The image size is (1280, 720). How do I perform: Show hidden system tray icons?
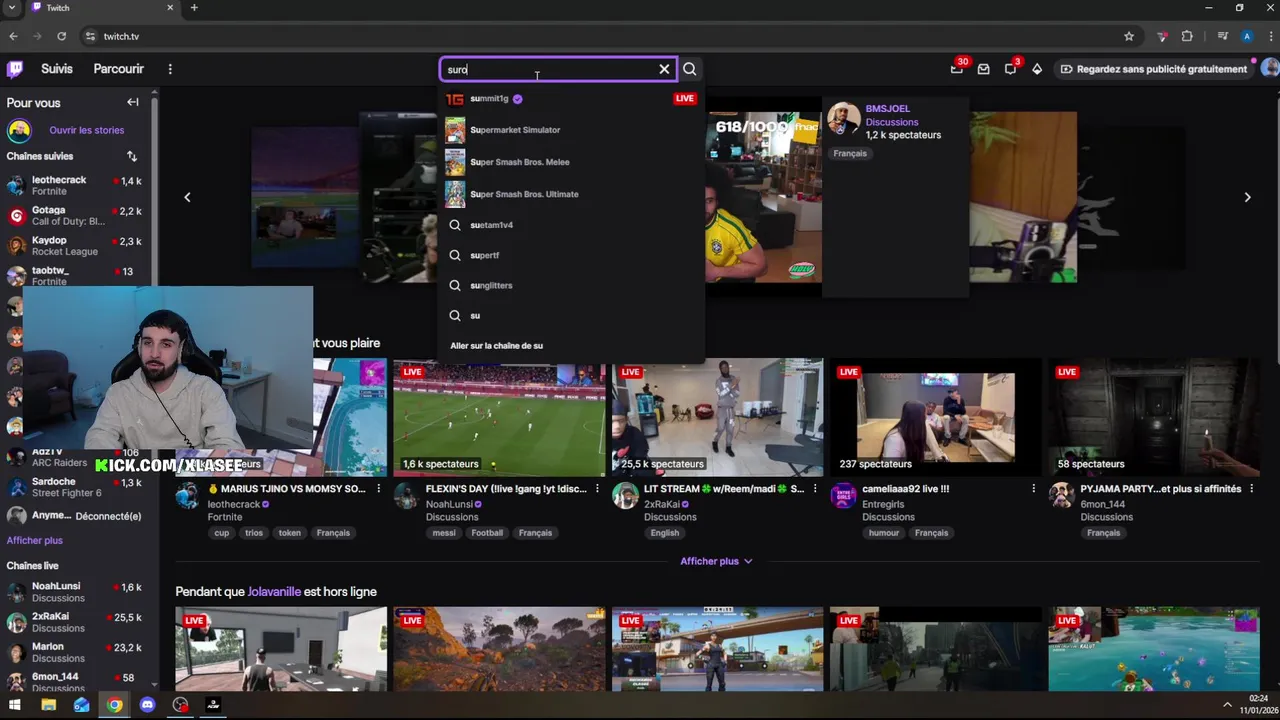click(1227, 705)
